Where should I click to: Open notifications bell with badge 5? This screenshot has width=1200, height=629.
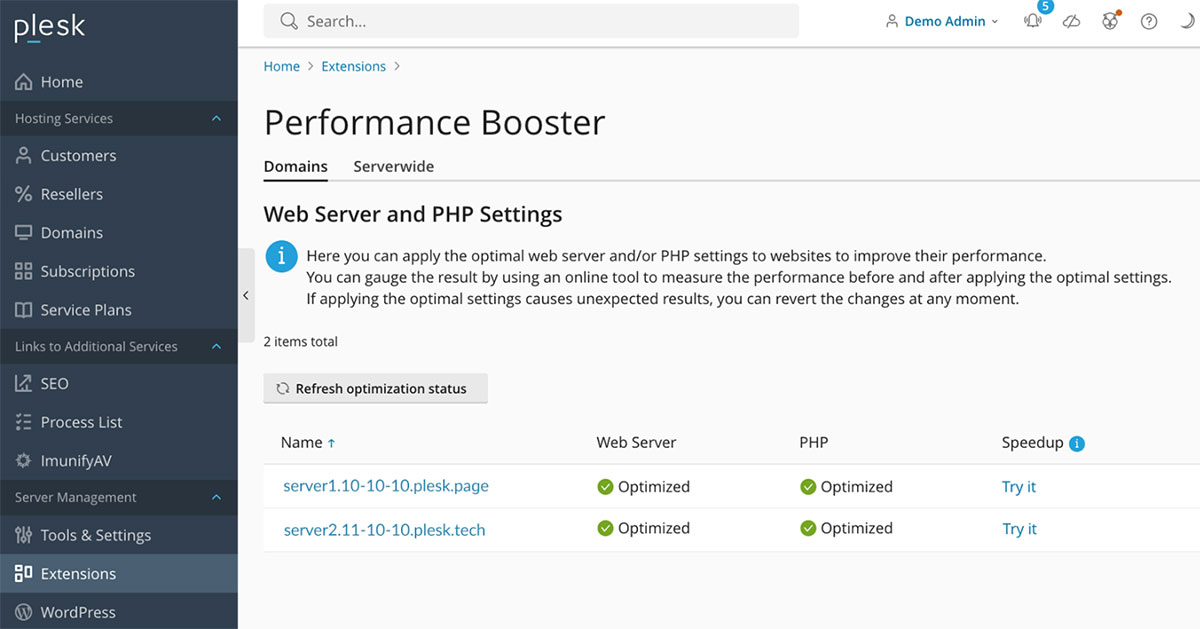click(1033, 21)
